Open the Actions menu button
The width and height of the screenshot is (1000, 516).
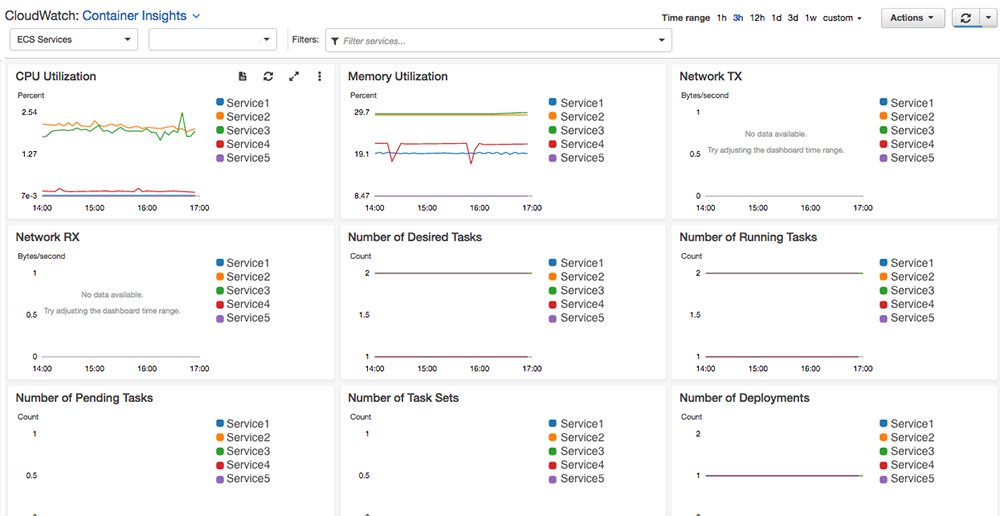pyautogui.click(x=912, y=18)
